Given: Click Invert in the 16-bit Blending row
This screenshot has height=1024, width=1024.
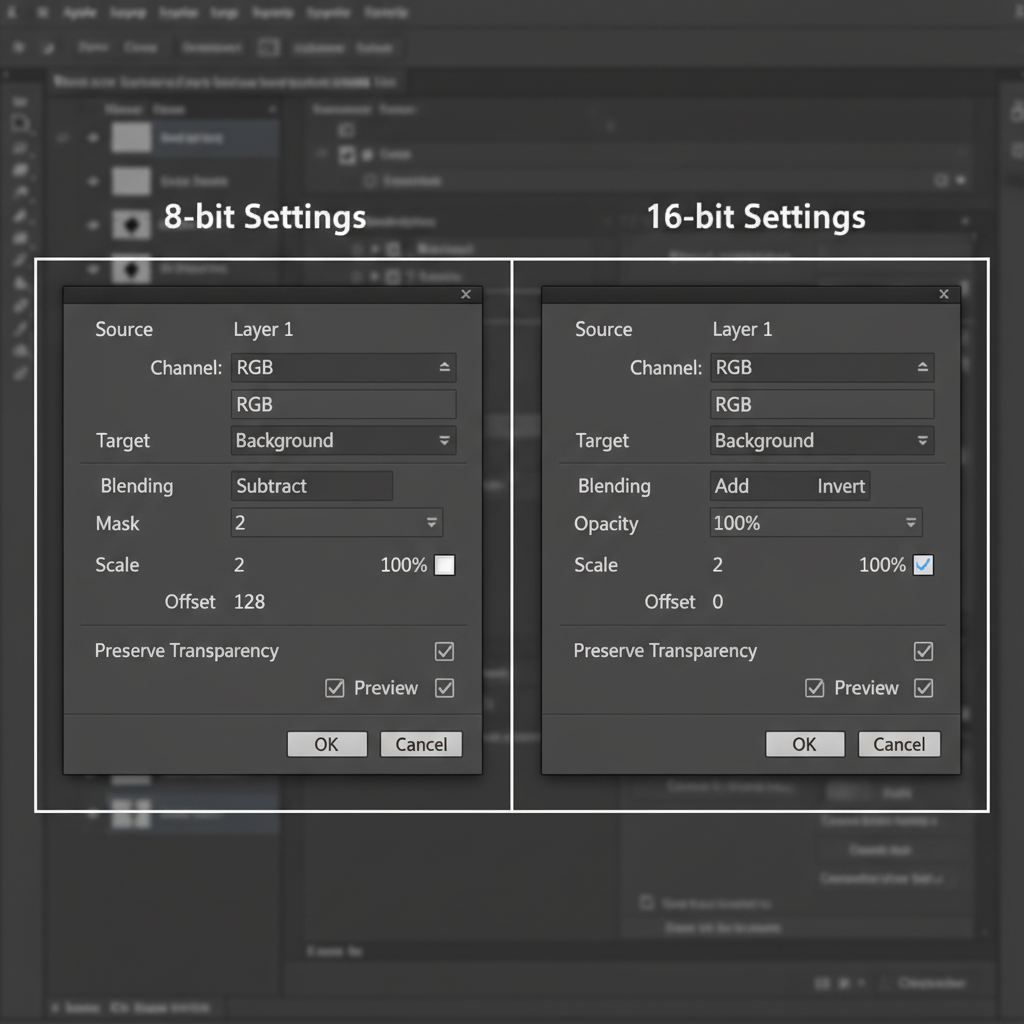Looking at the screenshot, I should [x=841, y=486].
